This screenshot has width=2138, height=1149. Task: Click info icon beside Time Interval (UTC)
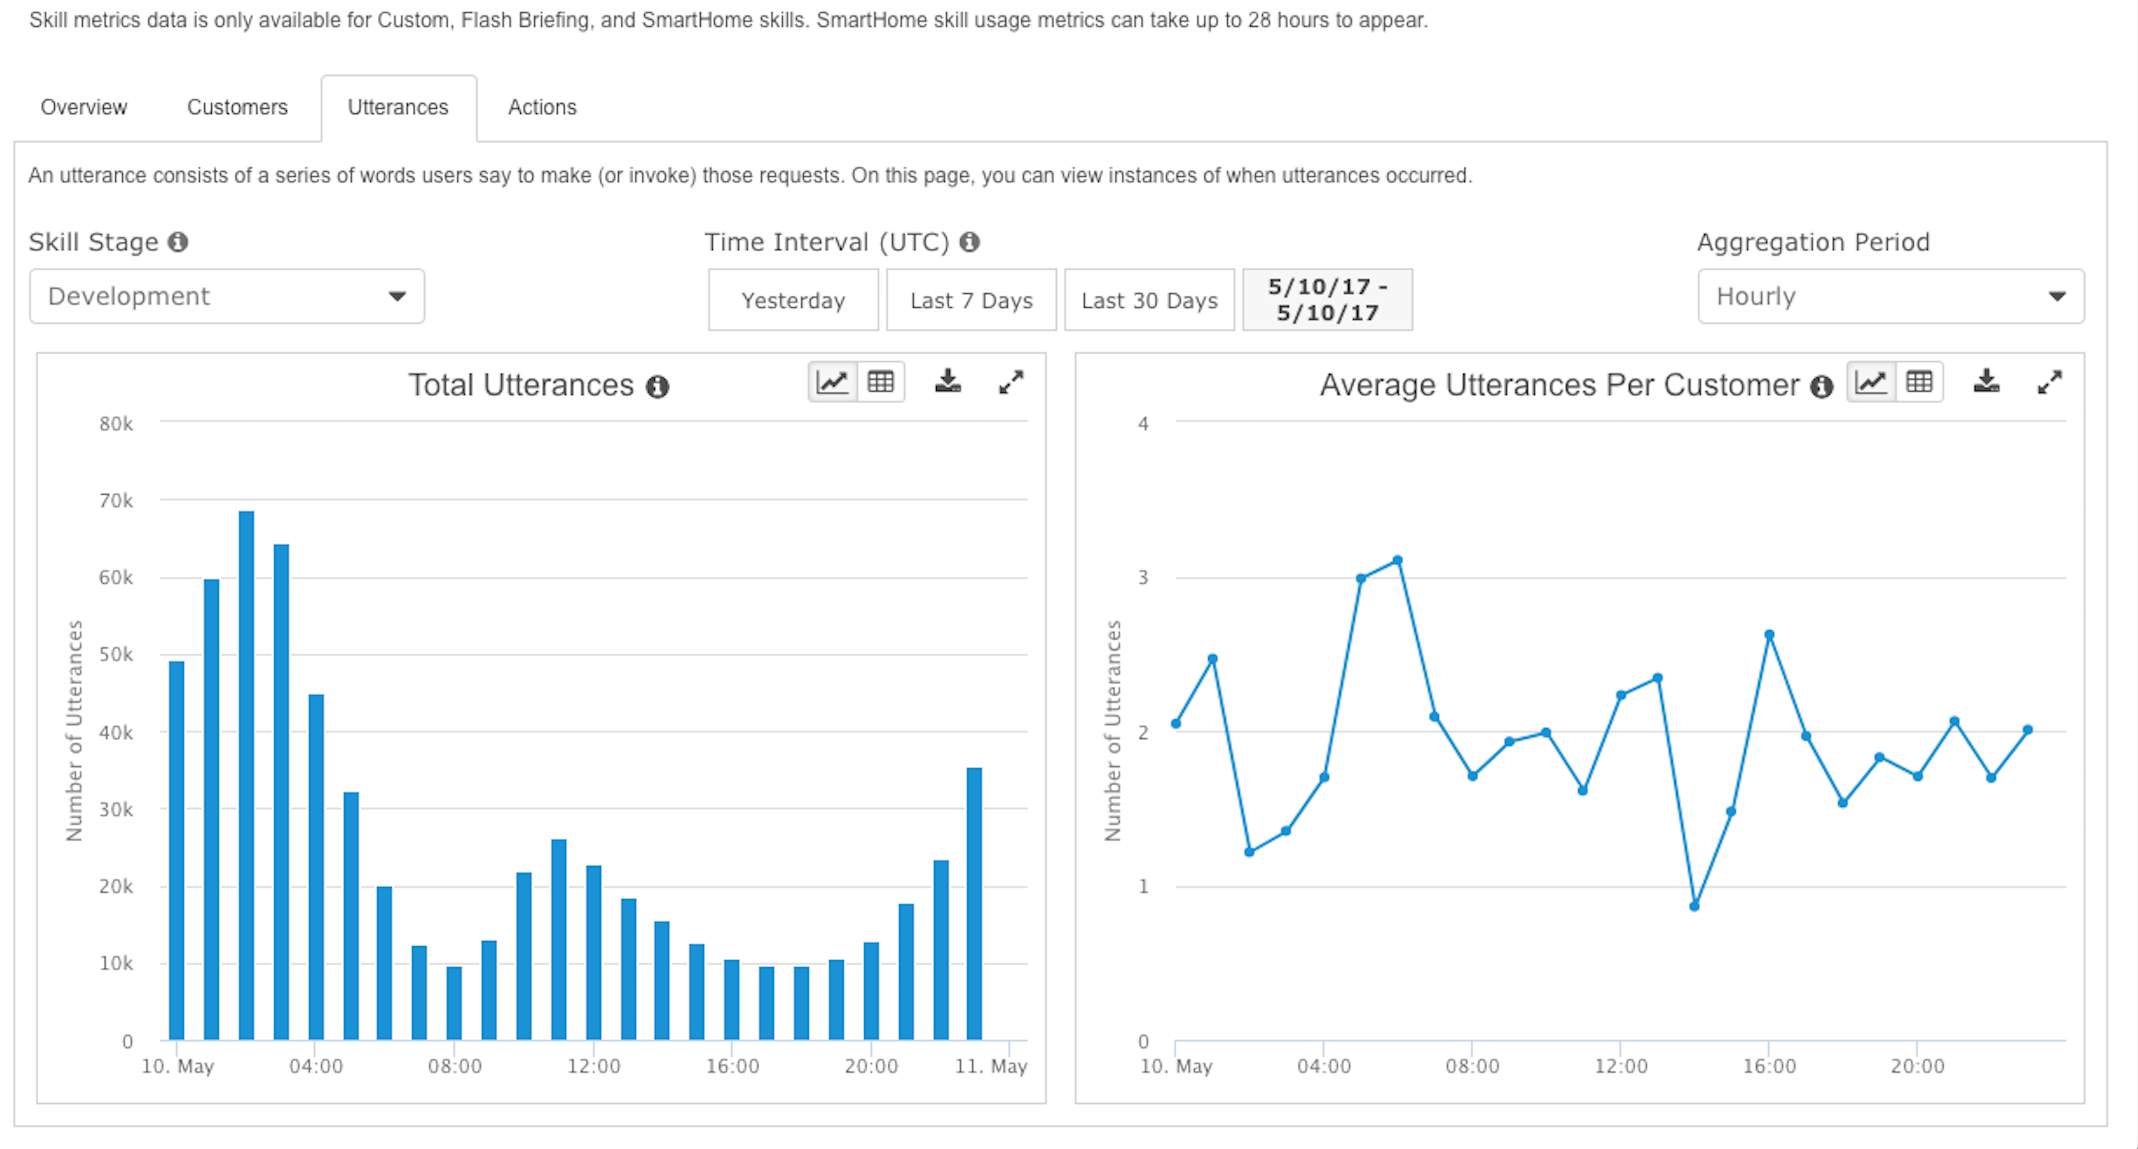(969, 242)
